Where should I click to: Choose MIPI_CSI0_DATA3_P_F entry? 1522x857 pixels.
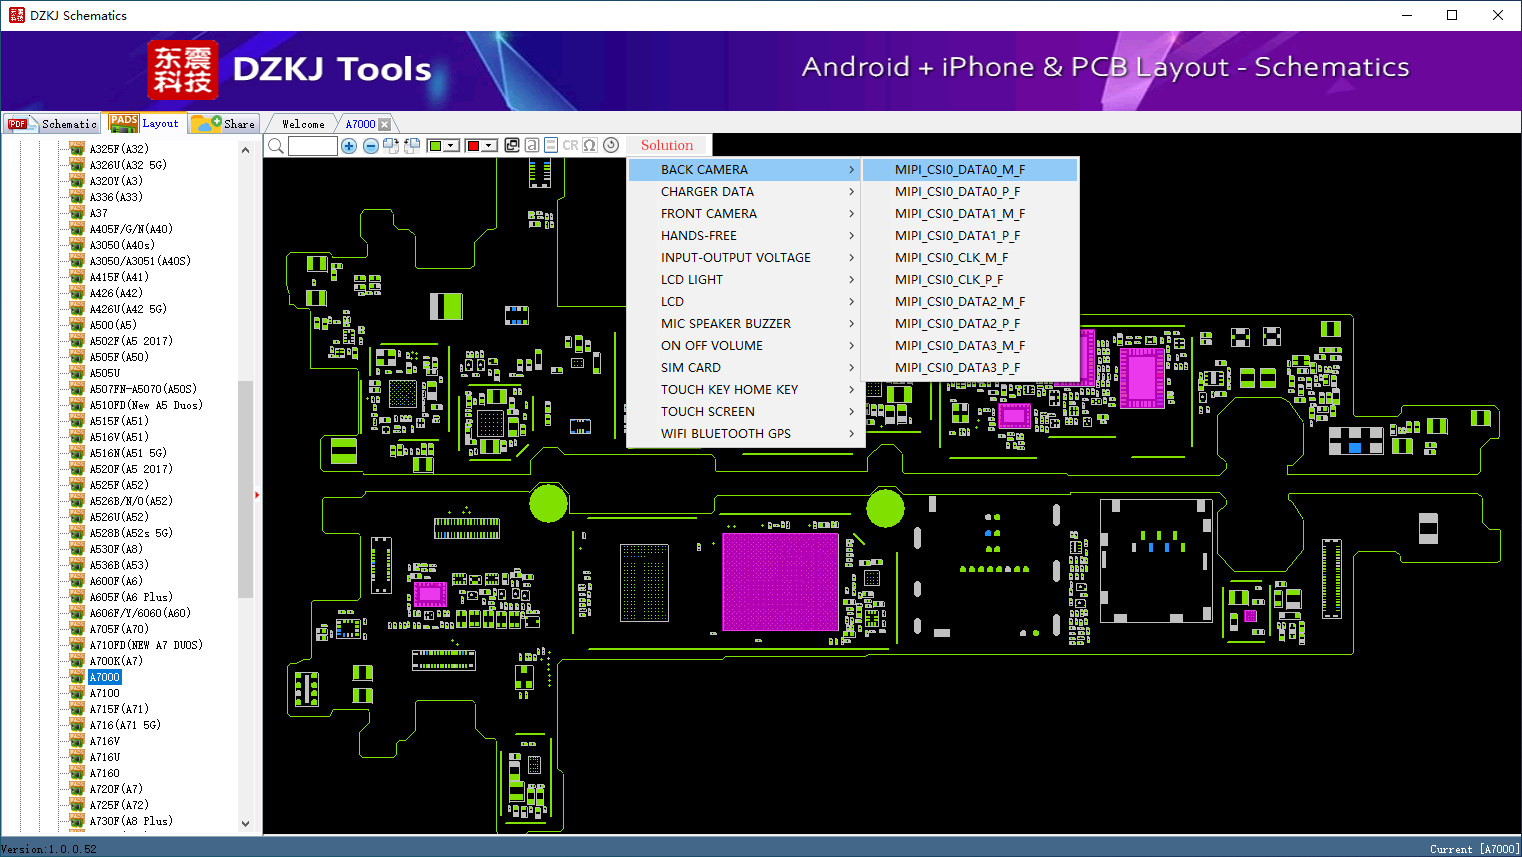pyautogui.click(x=970, y=368)
